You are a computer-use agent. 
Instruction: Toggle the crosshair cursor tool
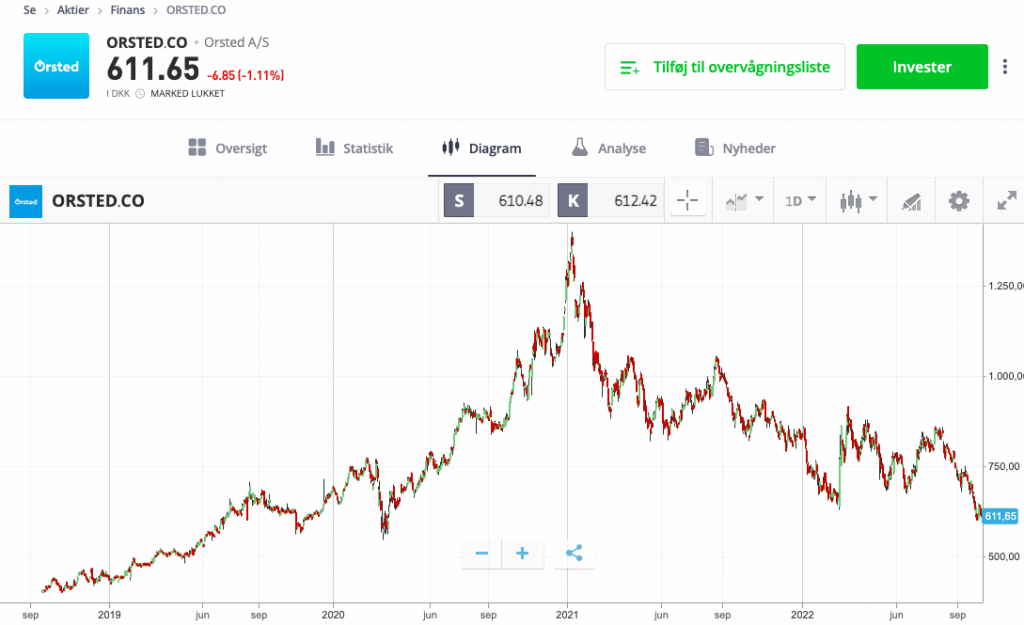pyautogui.click(x=687, y=201)
